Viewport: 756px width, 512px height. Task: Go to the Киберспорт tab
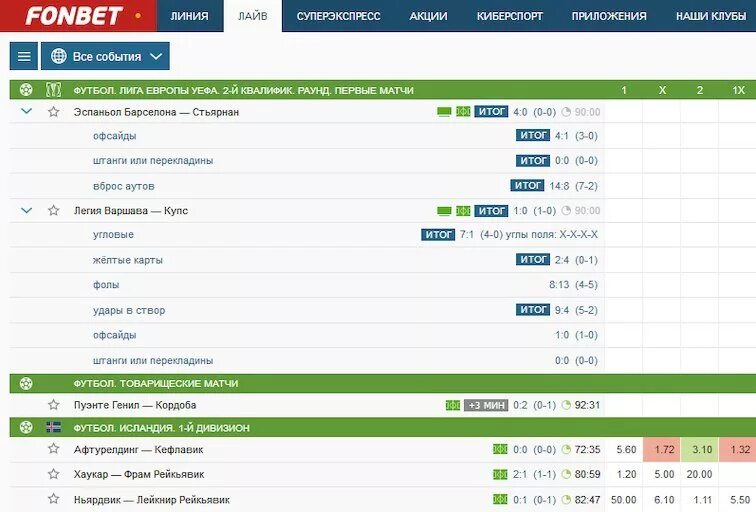[x=510, y=16]
